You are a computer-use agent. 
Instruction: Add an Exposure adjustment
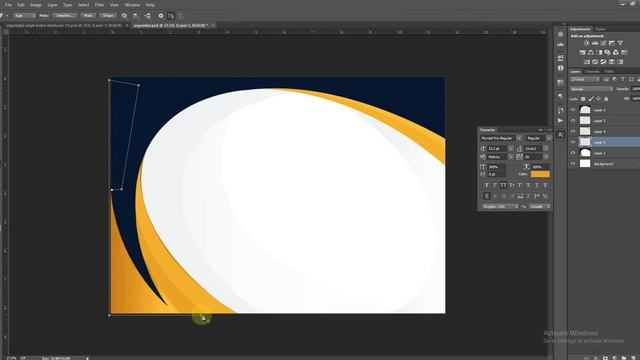coord(612,43)
